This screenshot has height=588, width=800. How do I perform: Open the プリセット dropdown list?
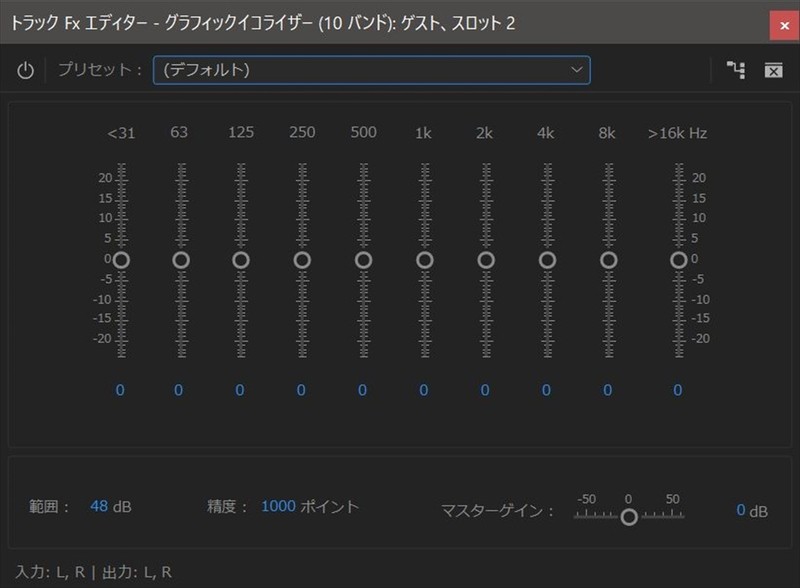point(371,70)
